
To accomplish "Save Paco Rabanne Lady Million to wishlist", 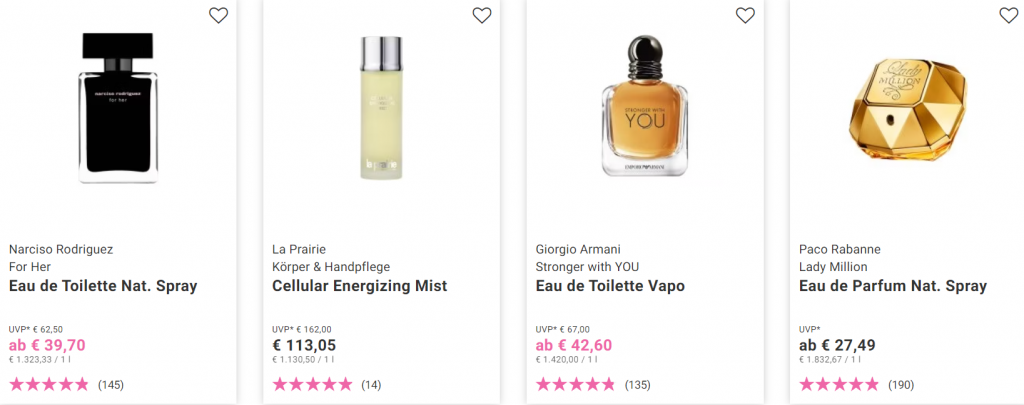I will click(1008, 15).
